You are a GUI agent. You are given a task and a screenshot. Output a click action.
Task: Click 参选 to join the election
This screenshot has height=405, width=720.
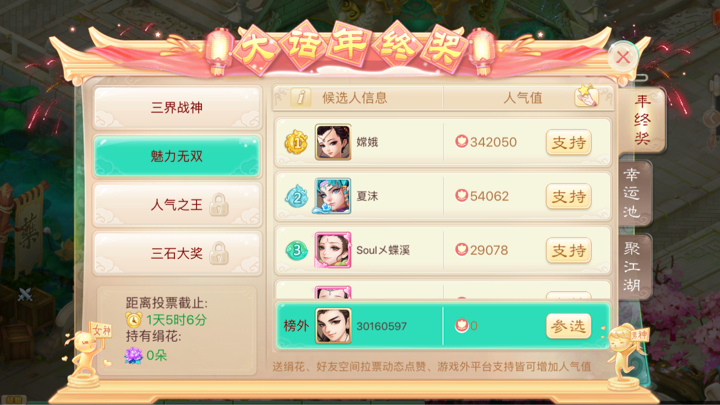(x=568, y=326)
